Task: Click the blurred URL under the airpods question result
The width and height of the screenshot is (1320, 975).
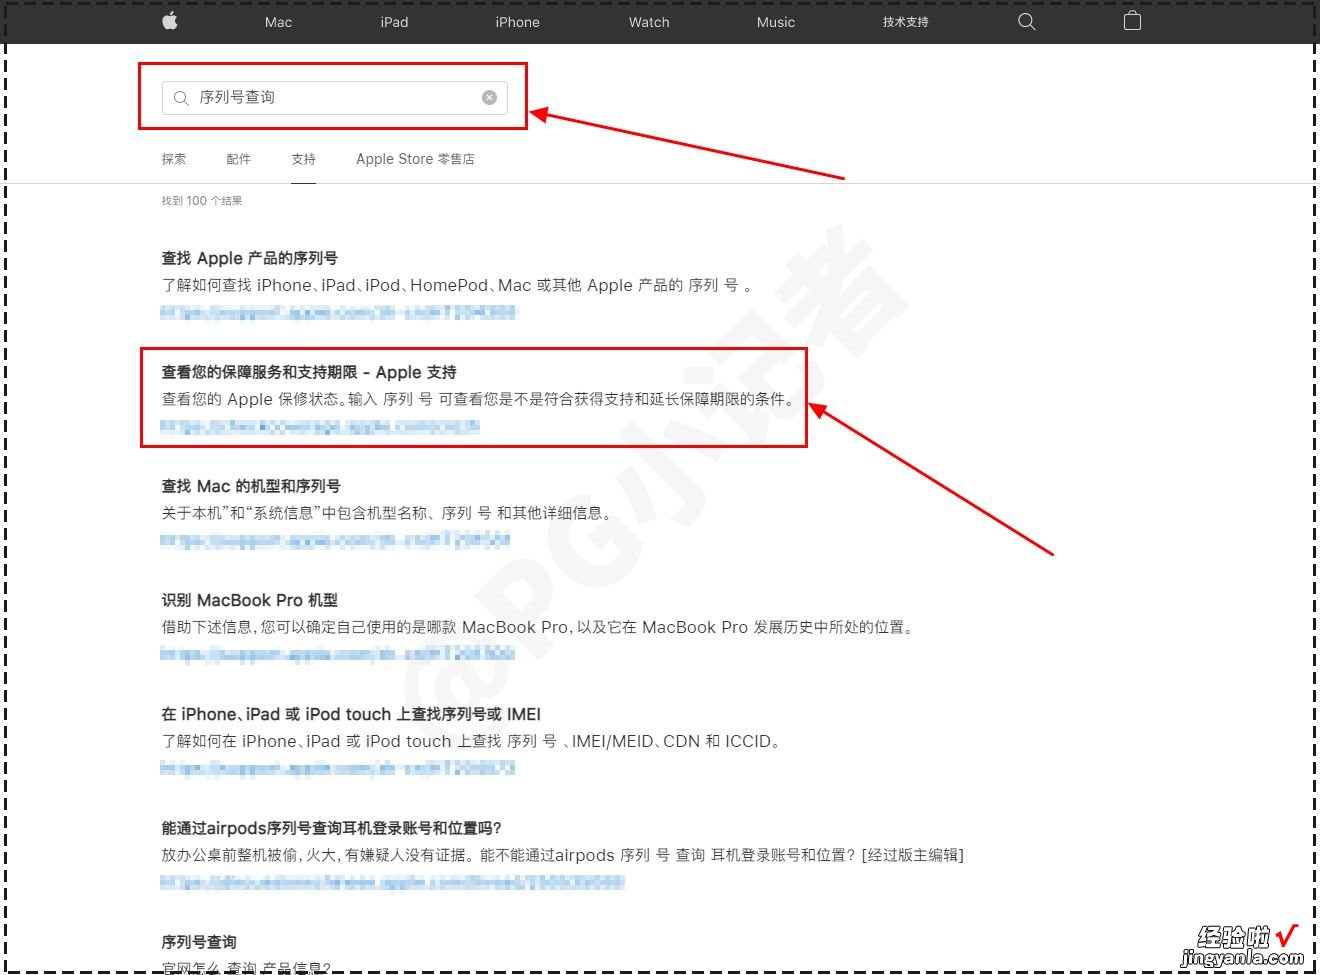Action: coord(392,882)
